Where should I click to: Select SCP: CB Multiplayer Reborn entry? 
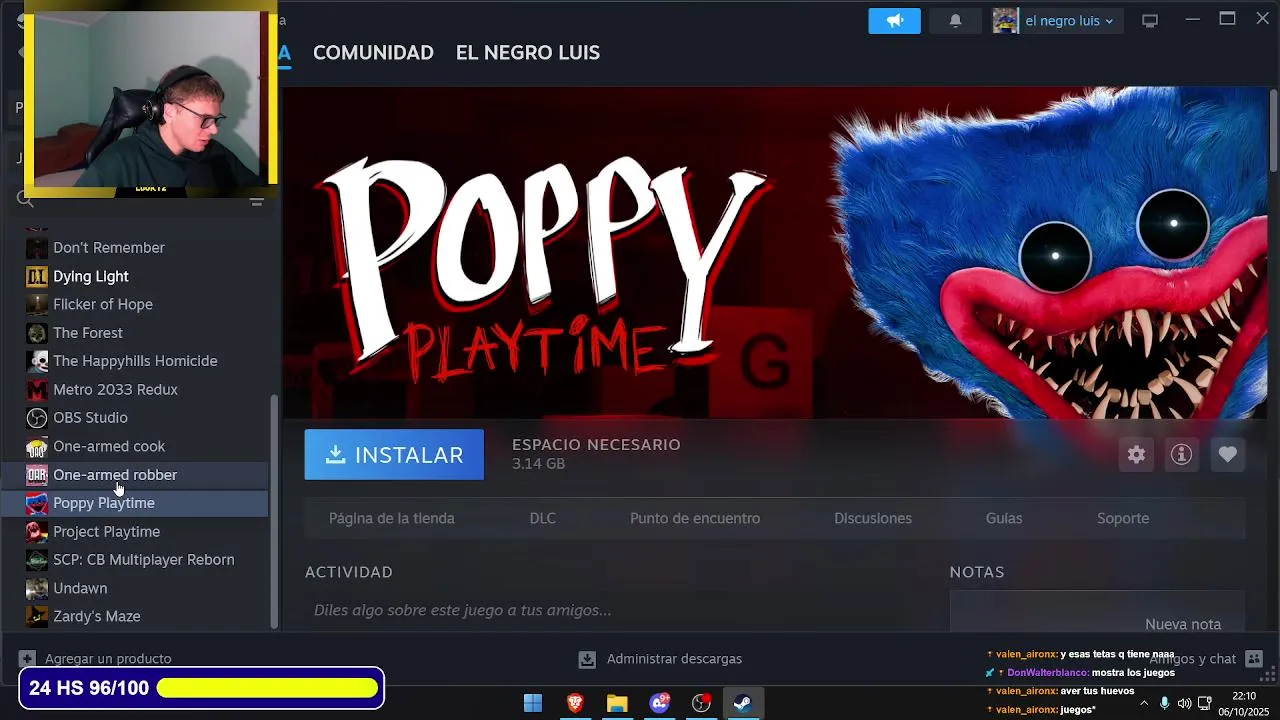coord(146,560)
